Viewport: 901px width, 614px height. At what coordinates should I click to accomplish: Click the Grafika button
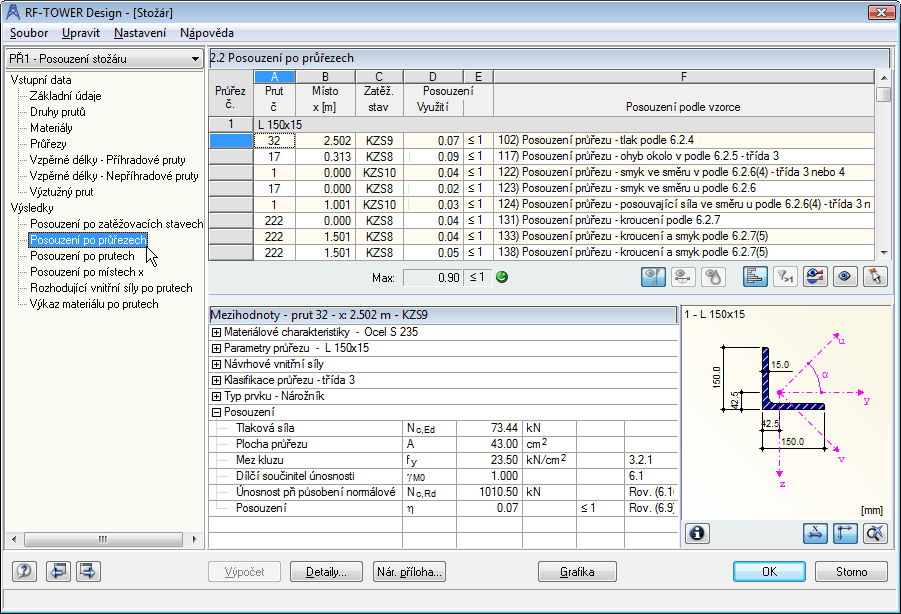pyautogui.click(x=577, y=571)
